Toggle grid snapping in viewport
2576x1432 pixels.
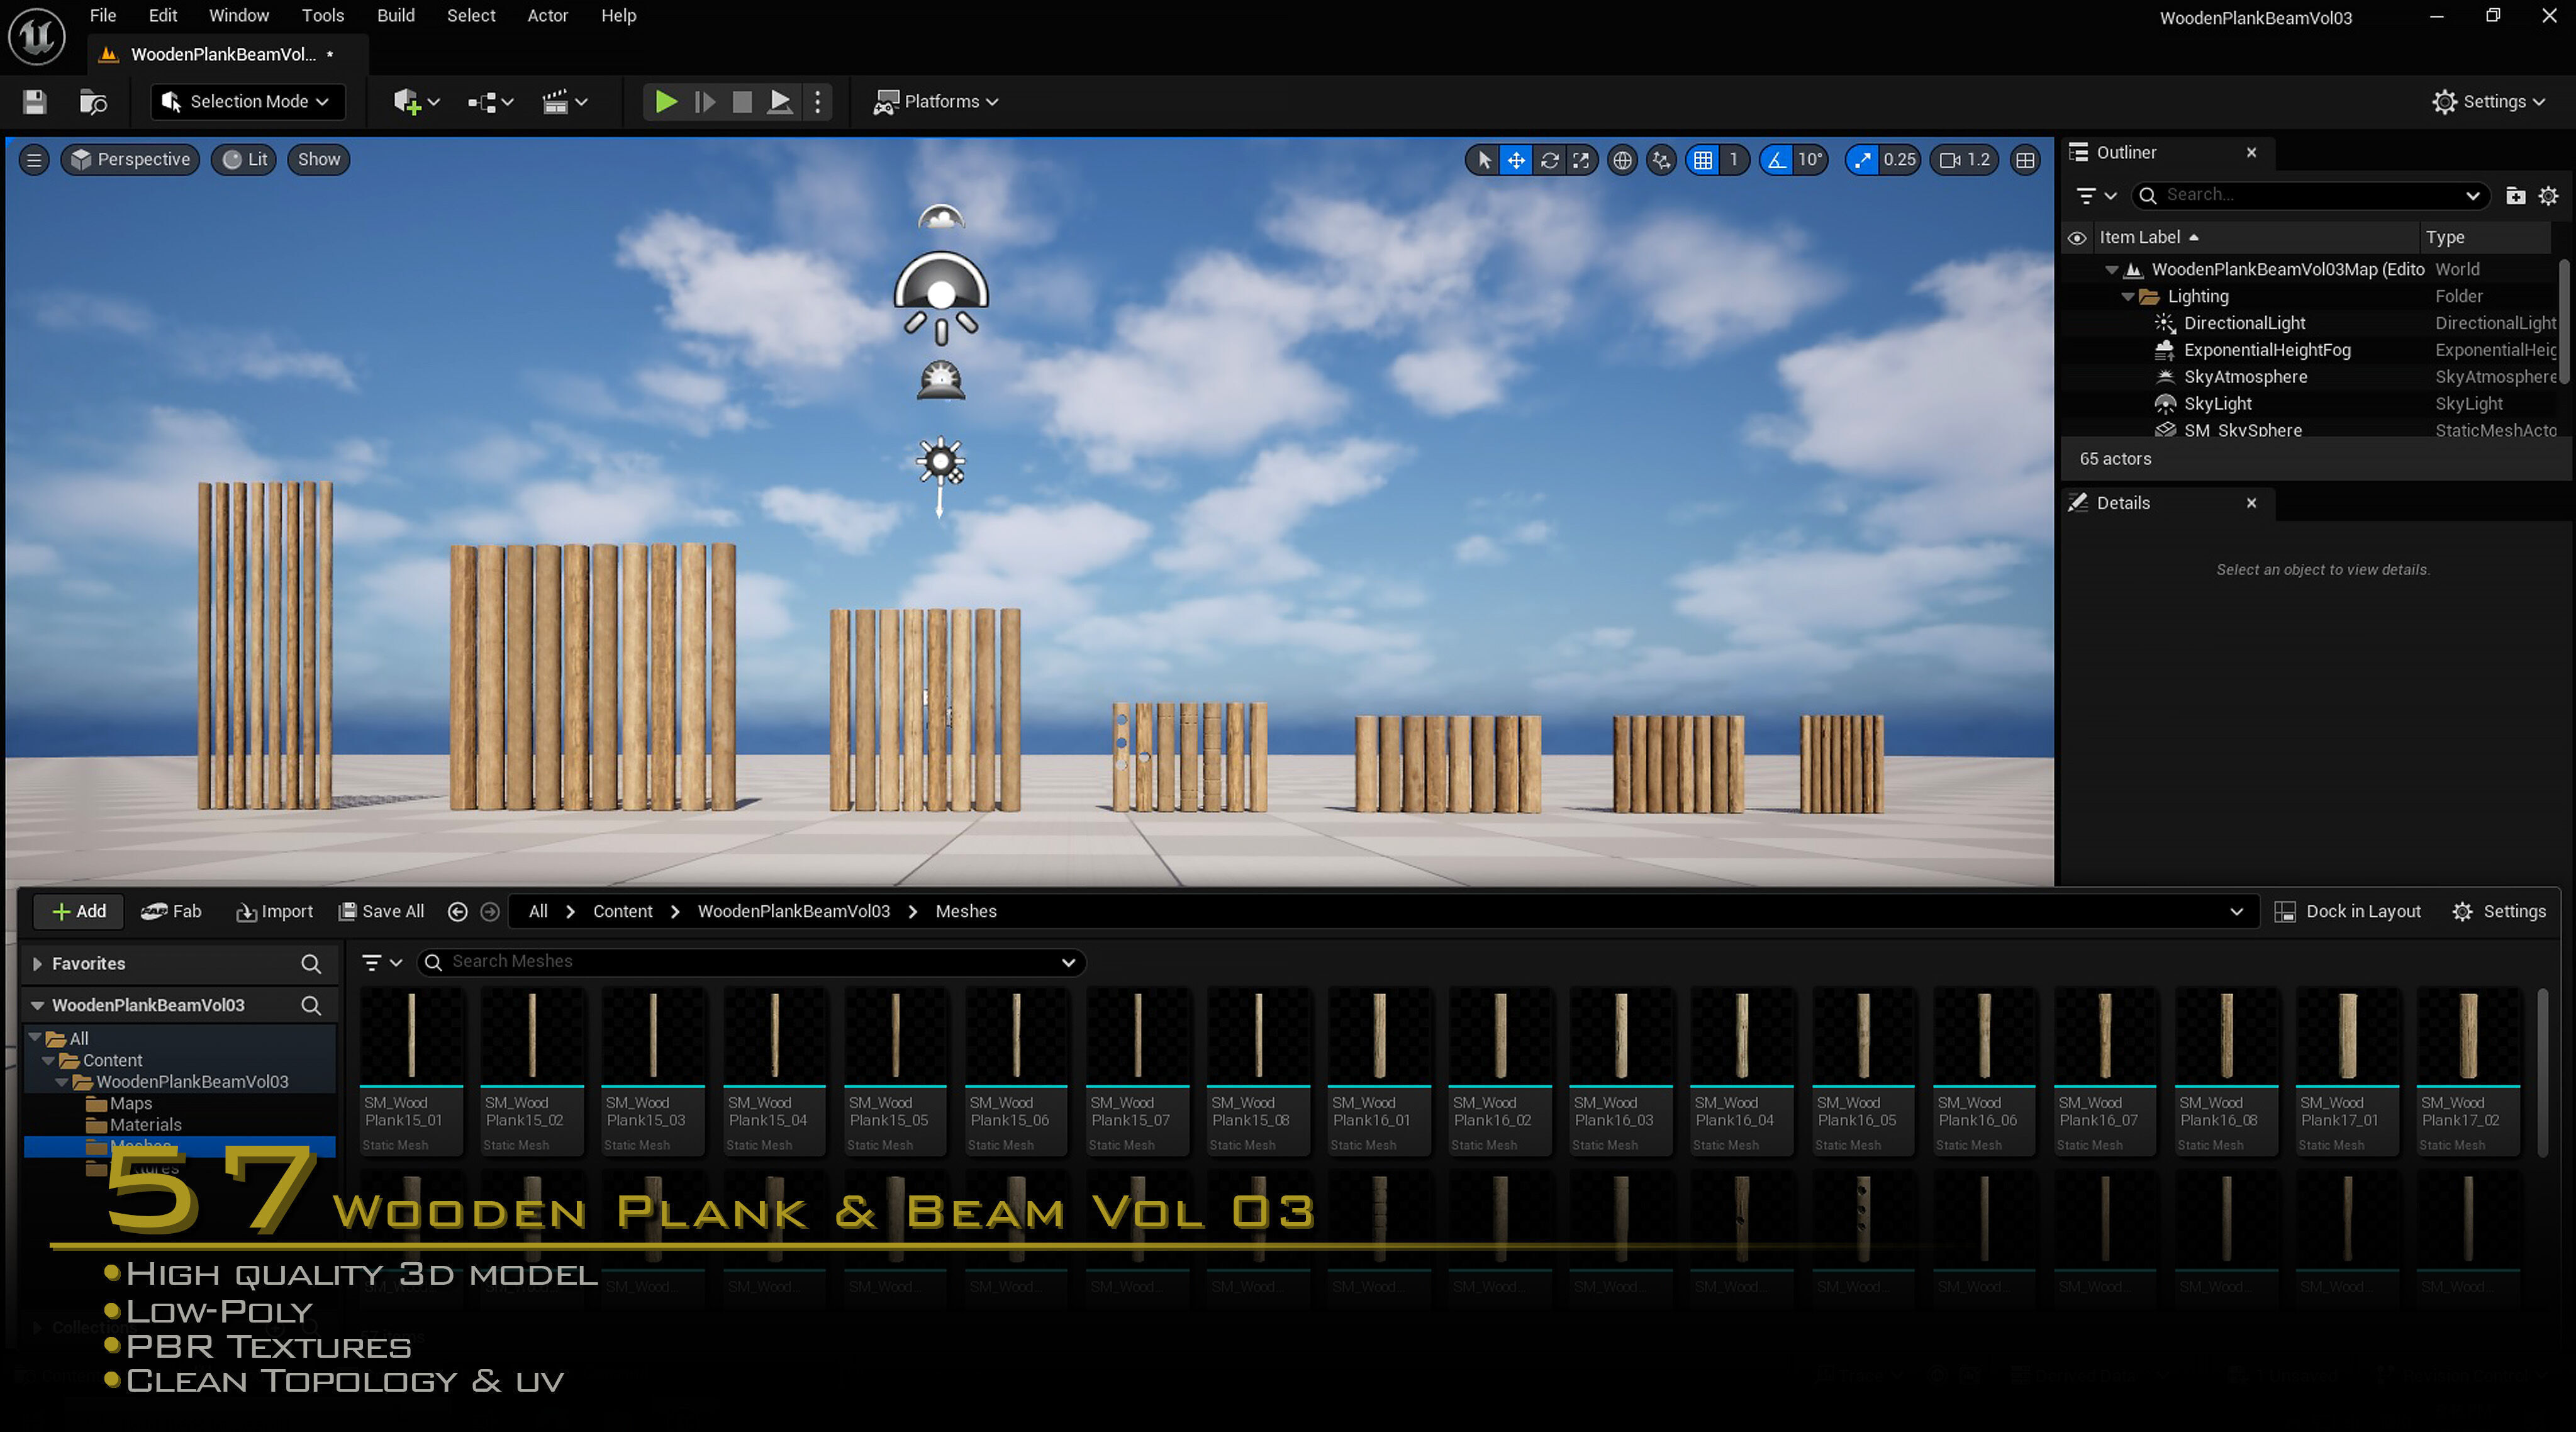pyautogui.click(x=1703, y=159)
